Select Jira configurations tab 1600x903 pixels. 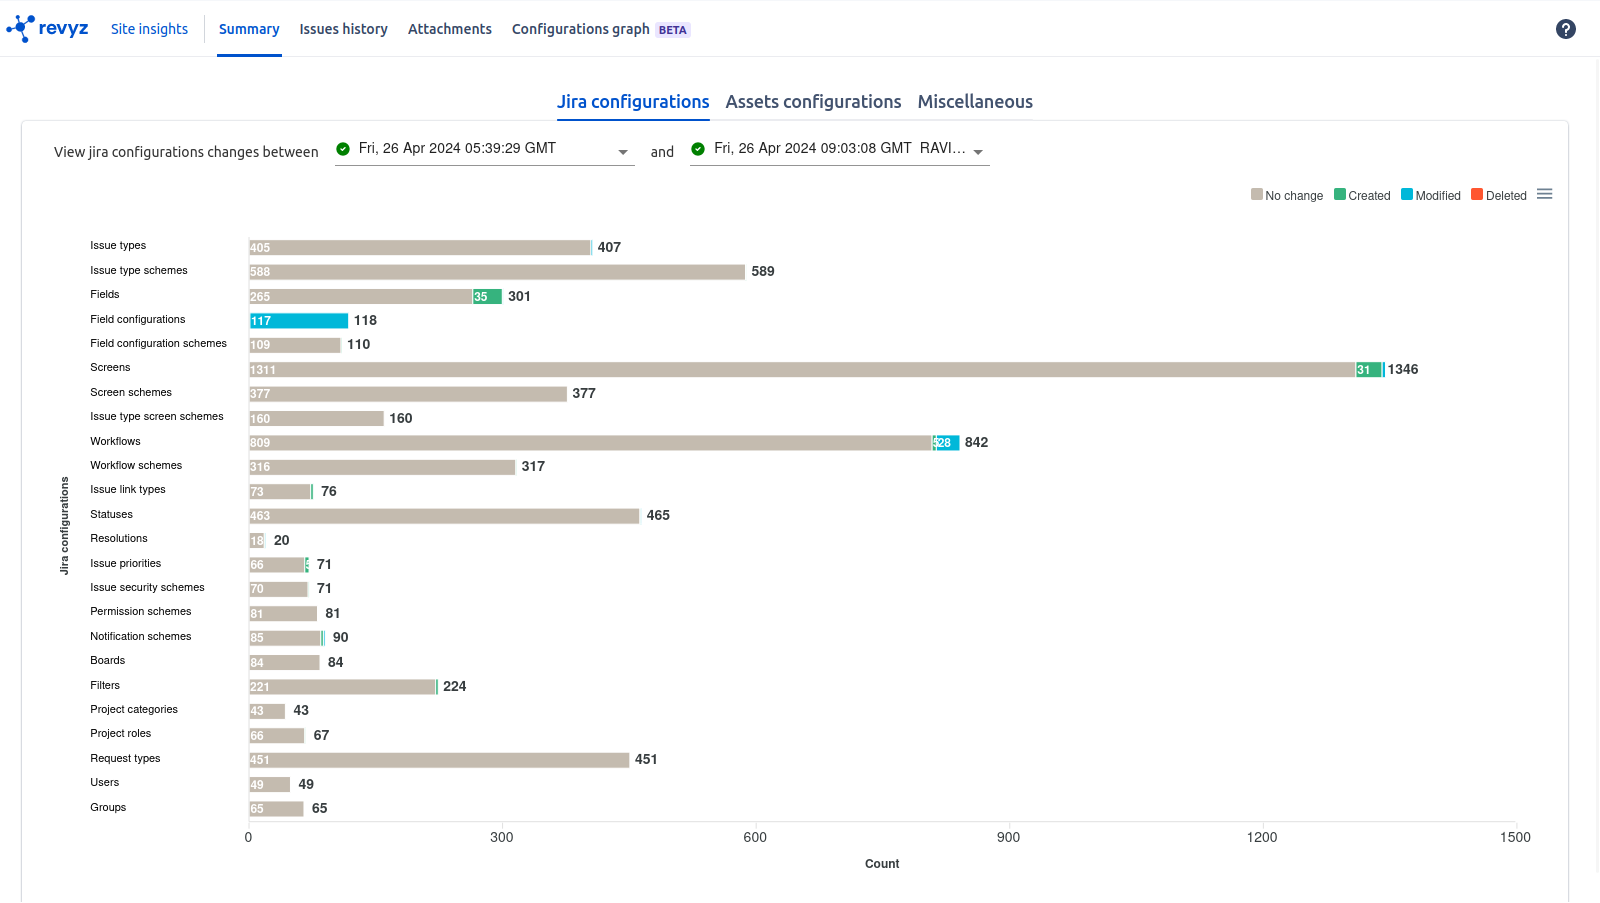click(x=633, y=102)
